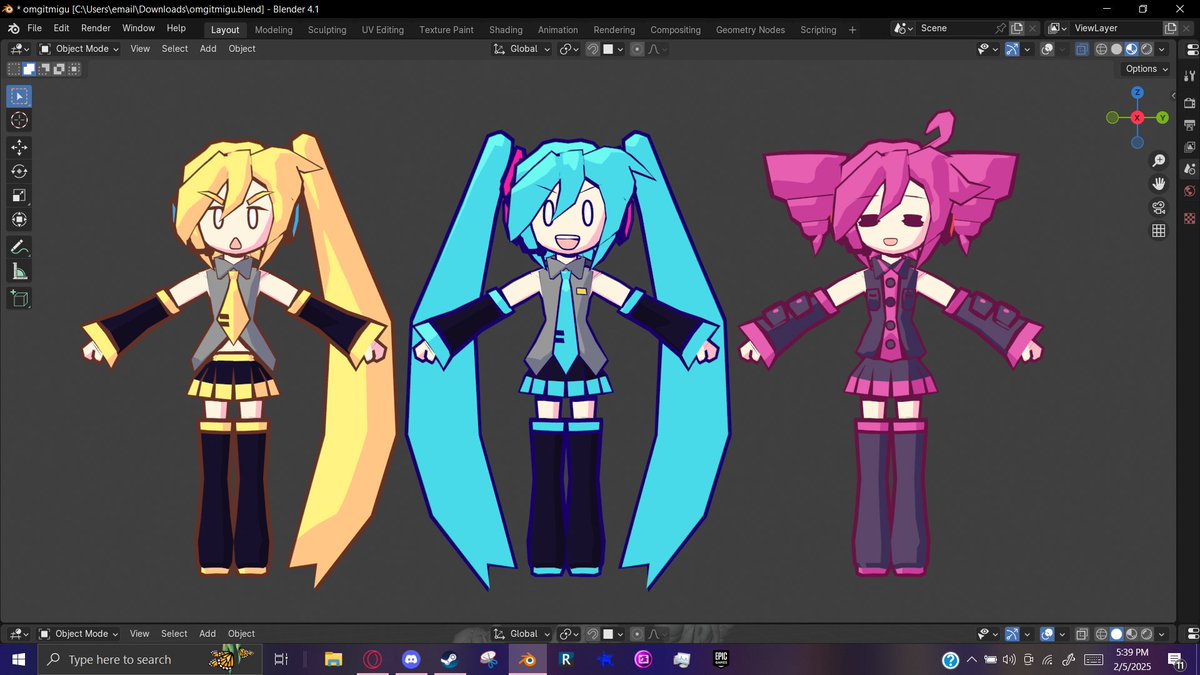Viewport: 1200px width, 675px height.
Task: Select the 3D Cursor tool
Action: pyautogui.click(x=19, y=121)
